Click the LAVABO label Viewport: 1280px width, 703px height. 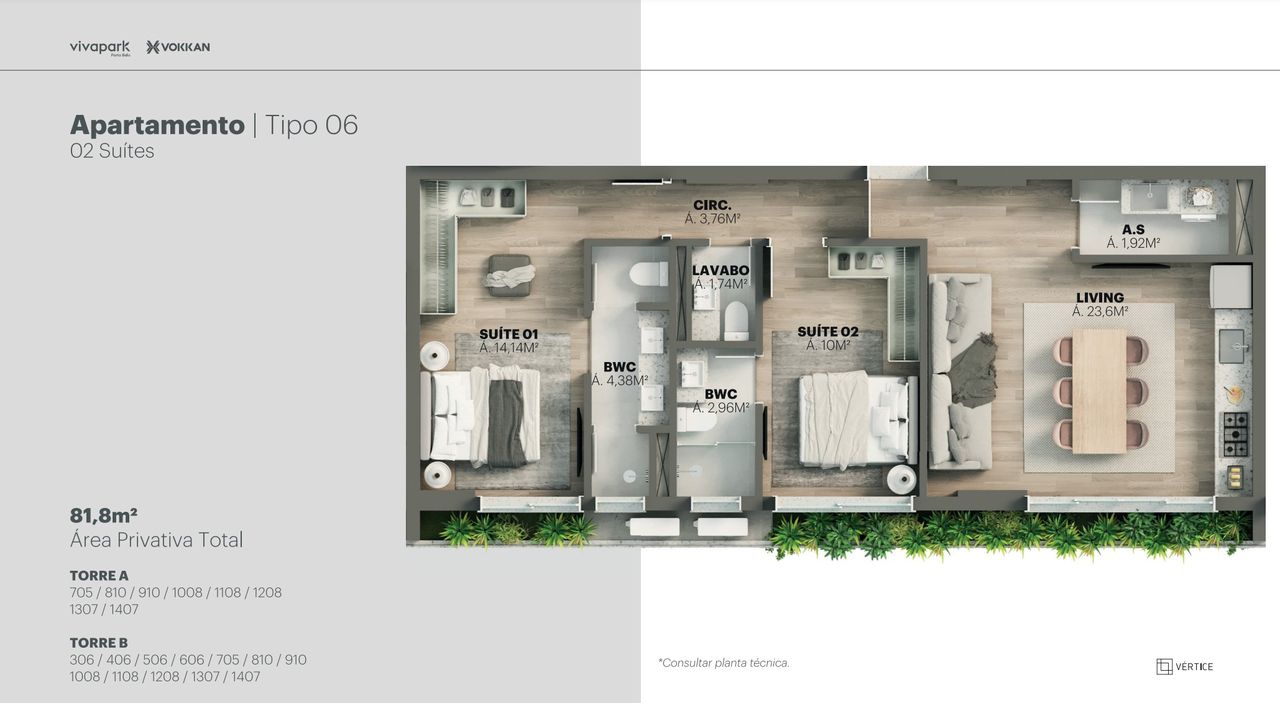720,271
